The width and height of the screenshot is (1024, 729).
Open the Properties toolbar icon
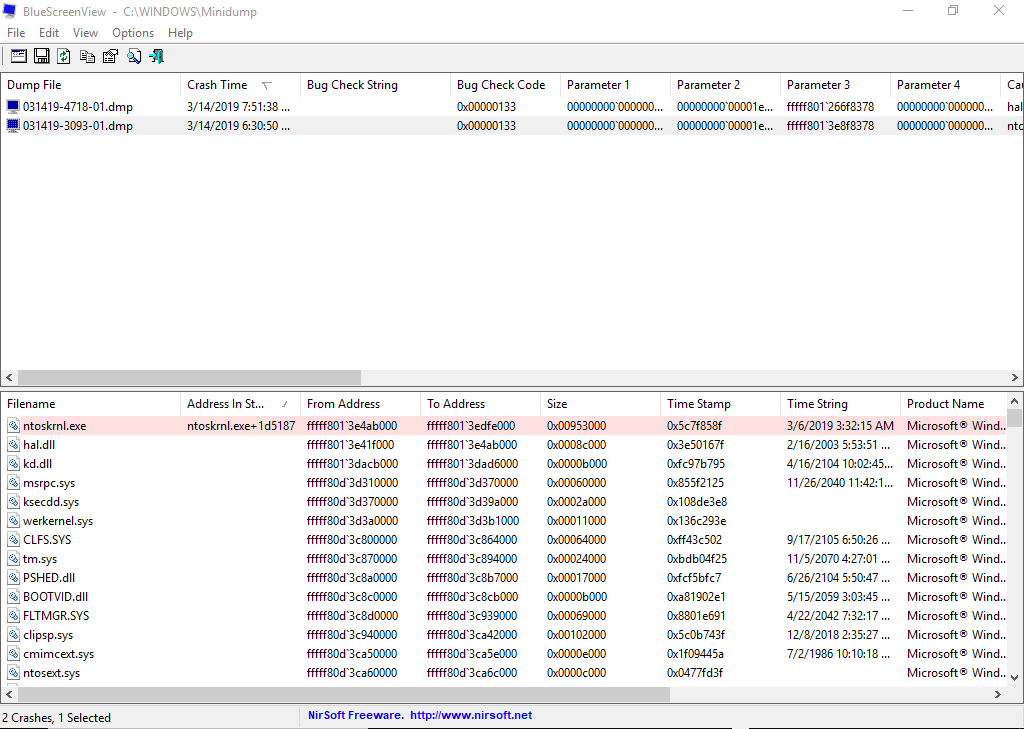tap(110, 56)
